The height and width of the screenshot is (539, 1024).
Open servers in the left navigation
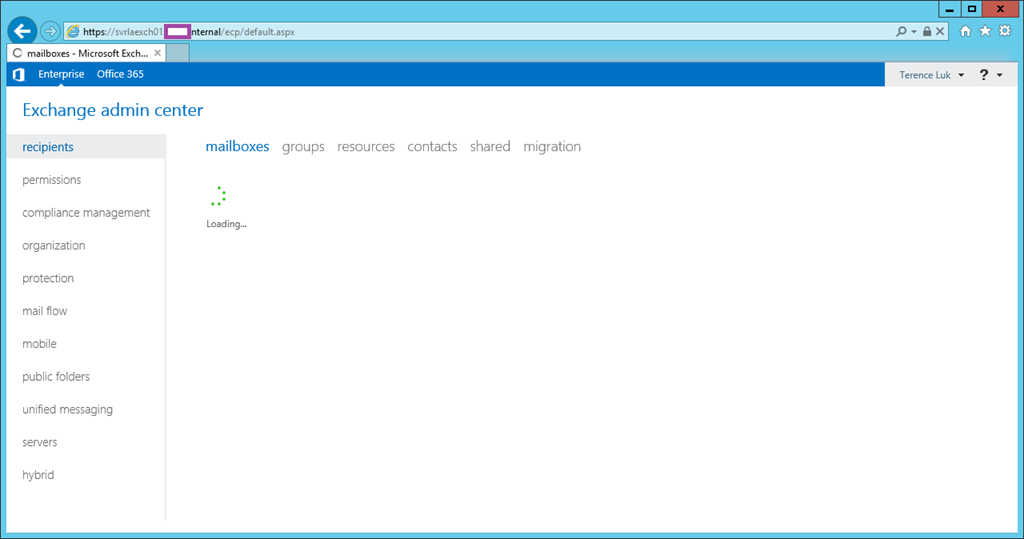point(40,442)
